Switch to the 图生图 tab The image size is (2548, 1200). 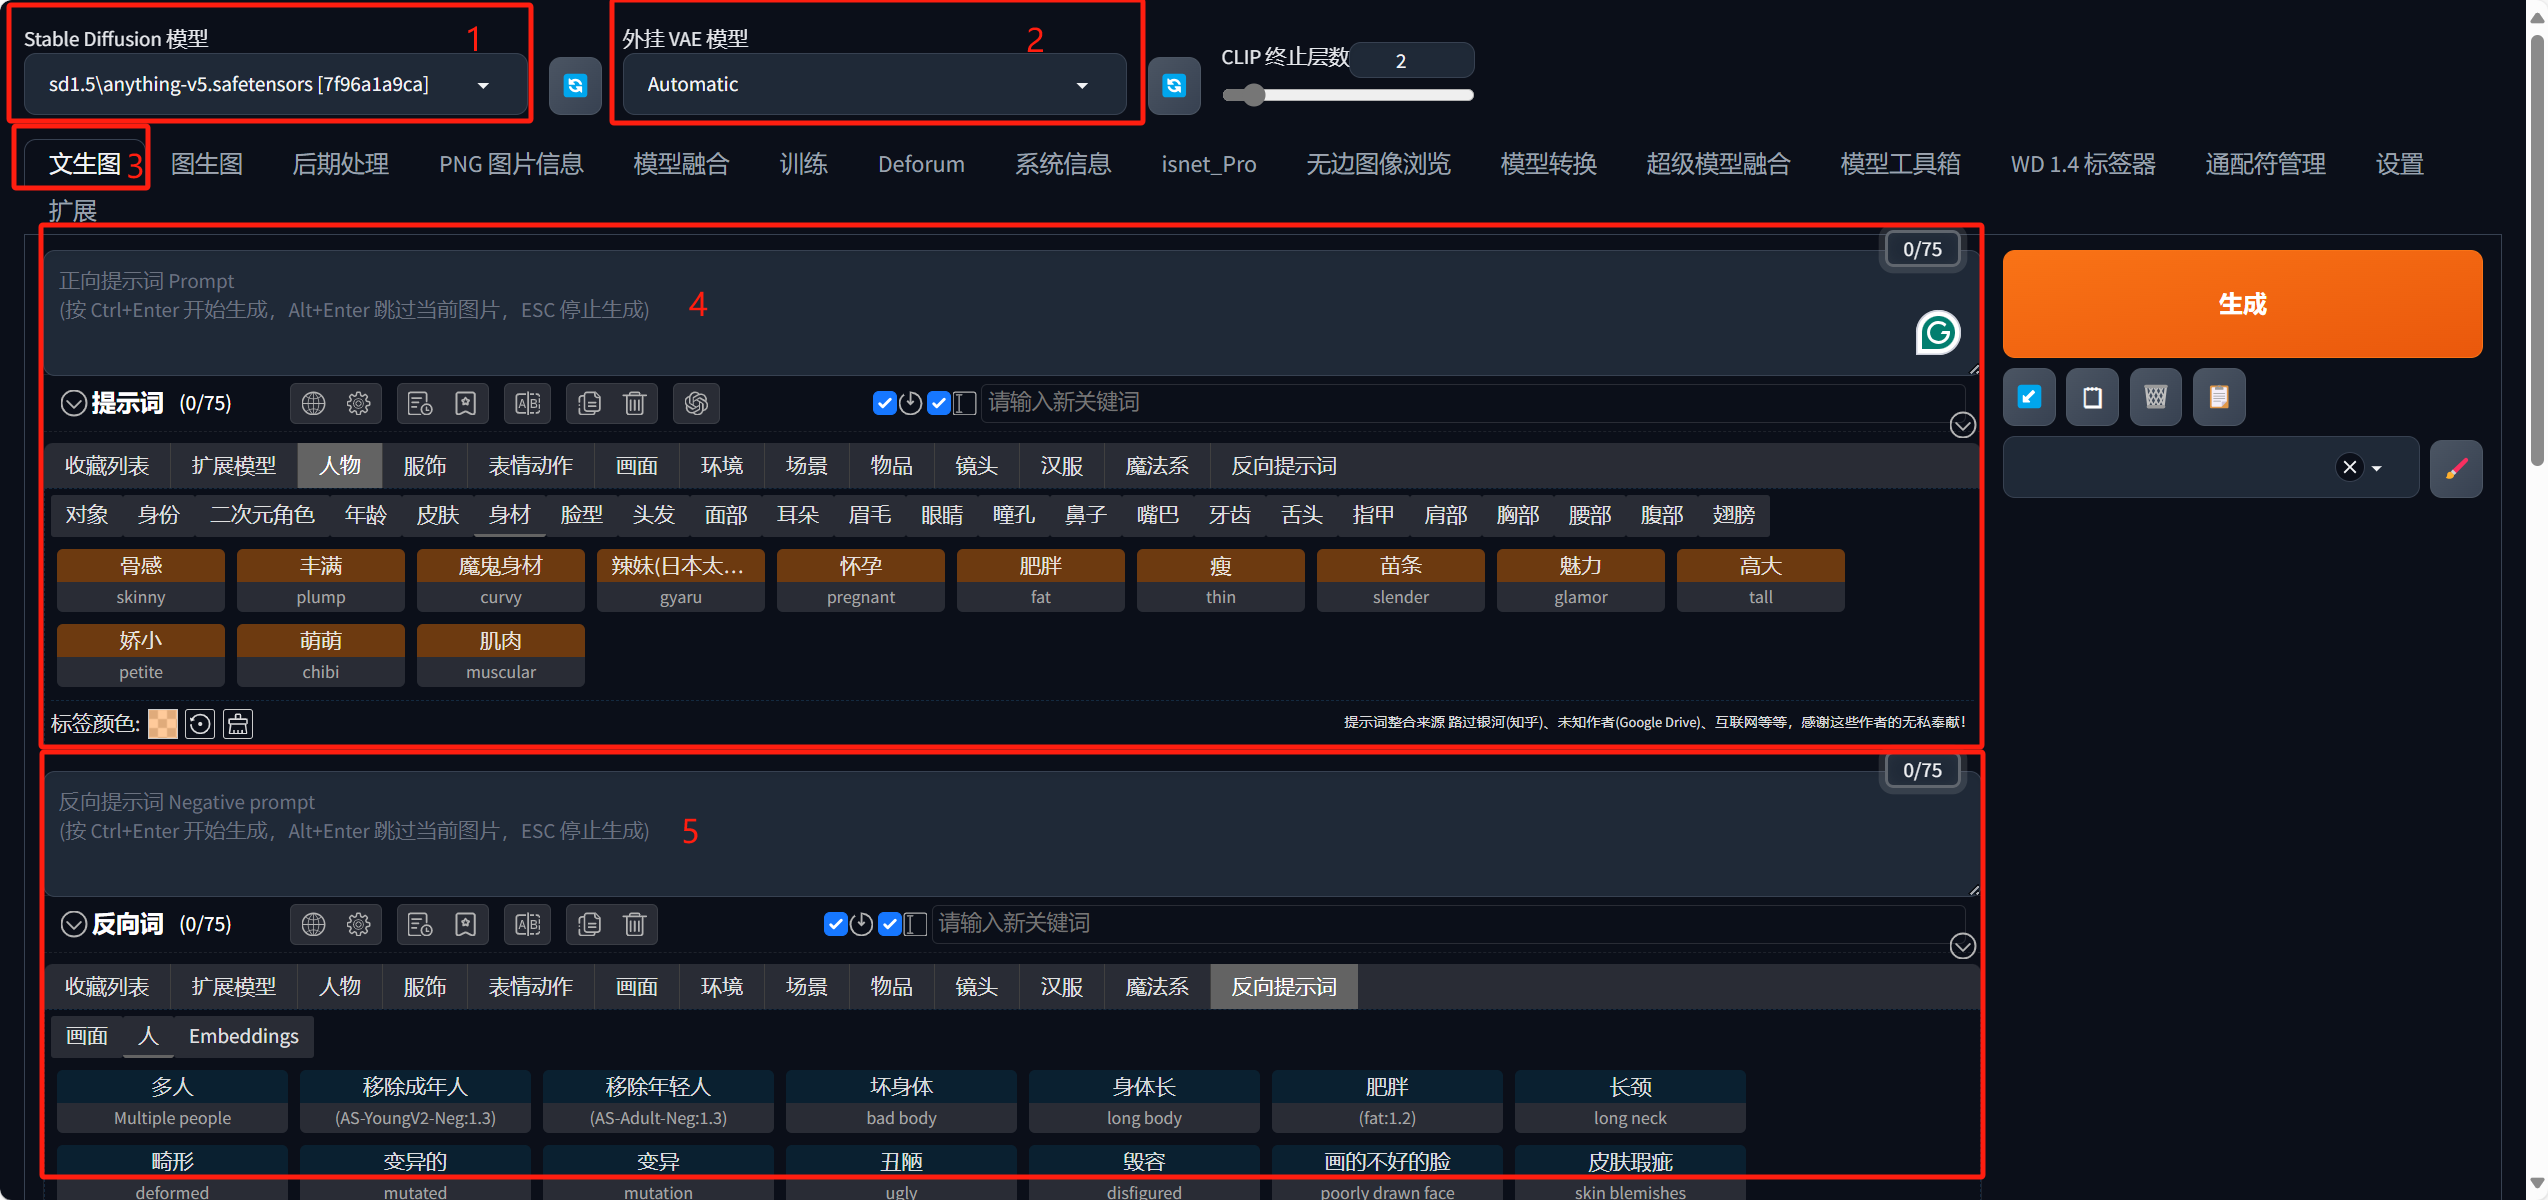(x=207, y=164)
